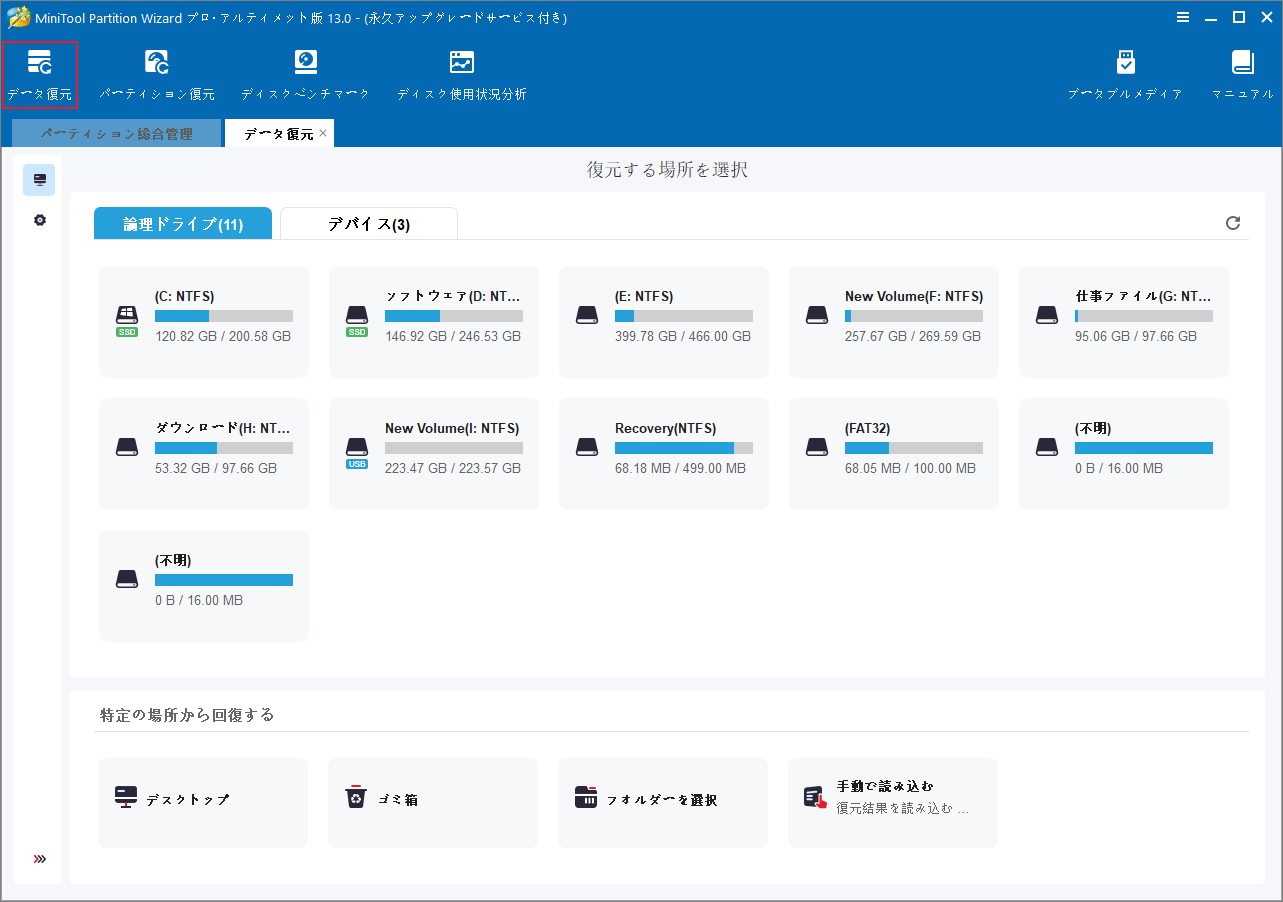Close the データ復元 tab
Screen dimensions: 1283x902
pos(323,131)
